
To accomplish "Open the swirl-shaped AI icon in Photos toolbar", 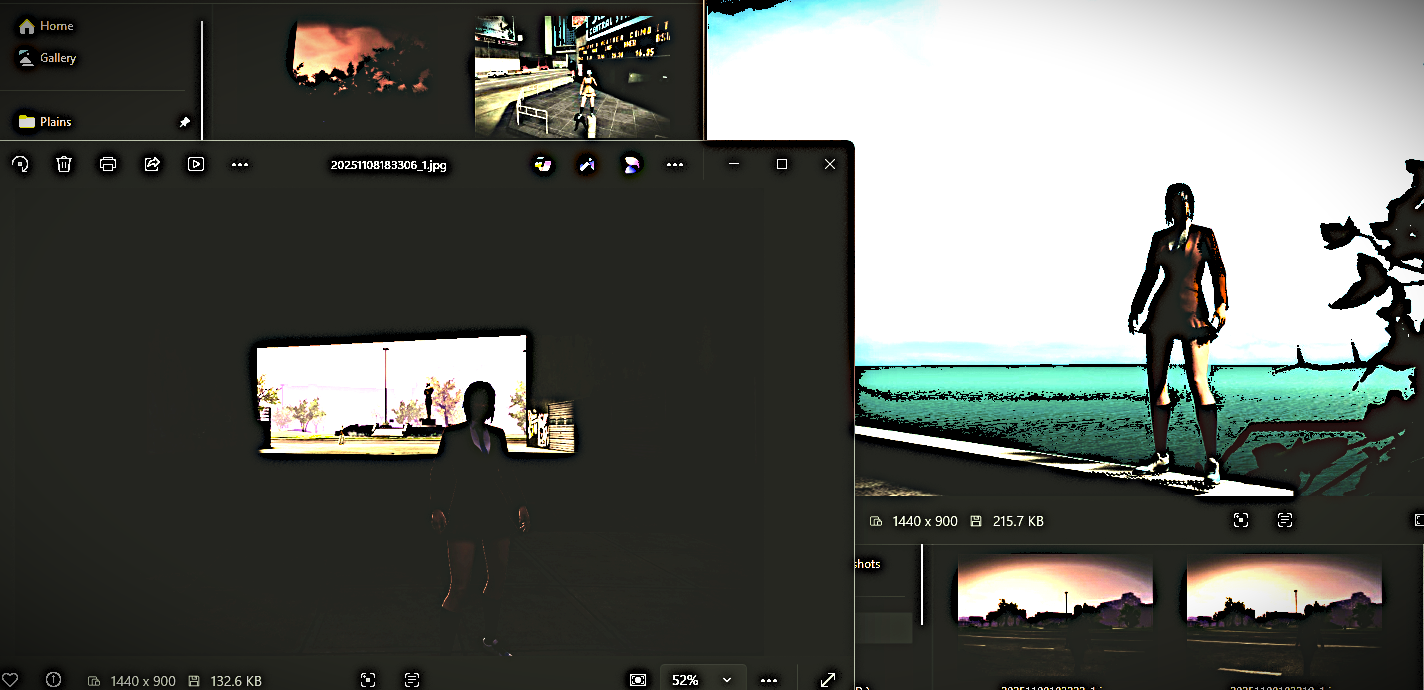I will (x=631, y=164).
